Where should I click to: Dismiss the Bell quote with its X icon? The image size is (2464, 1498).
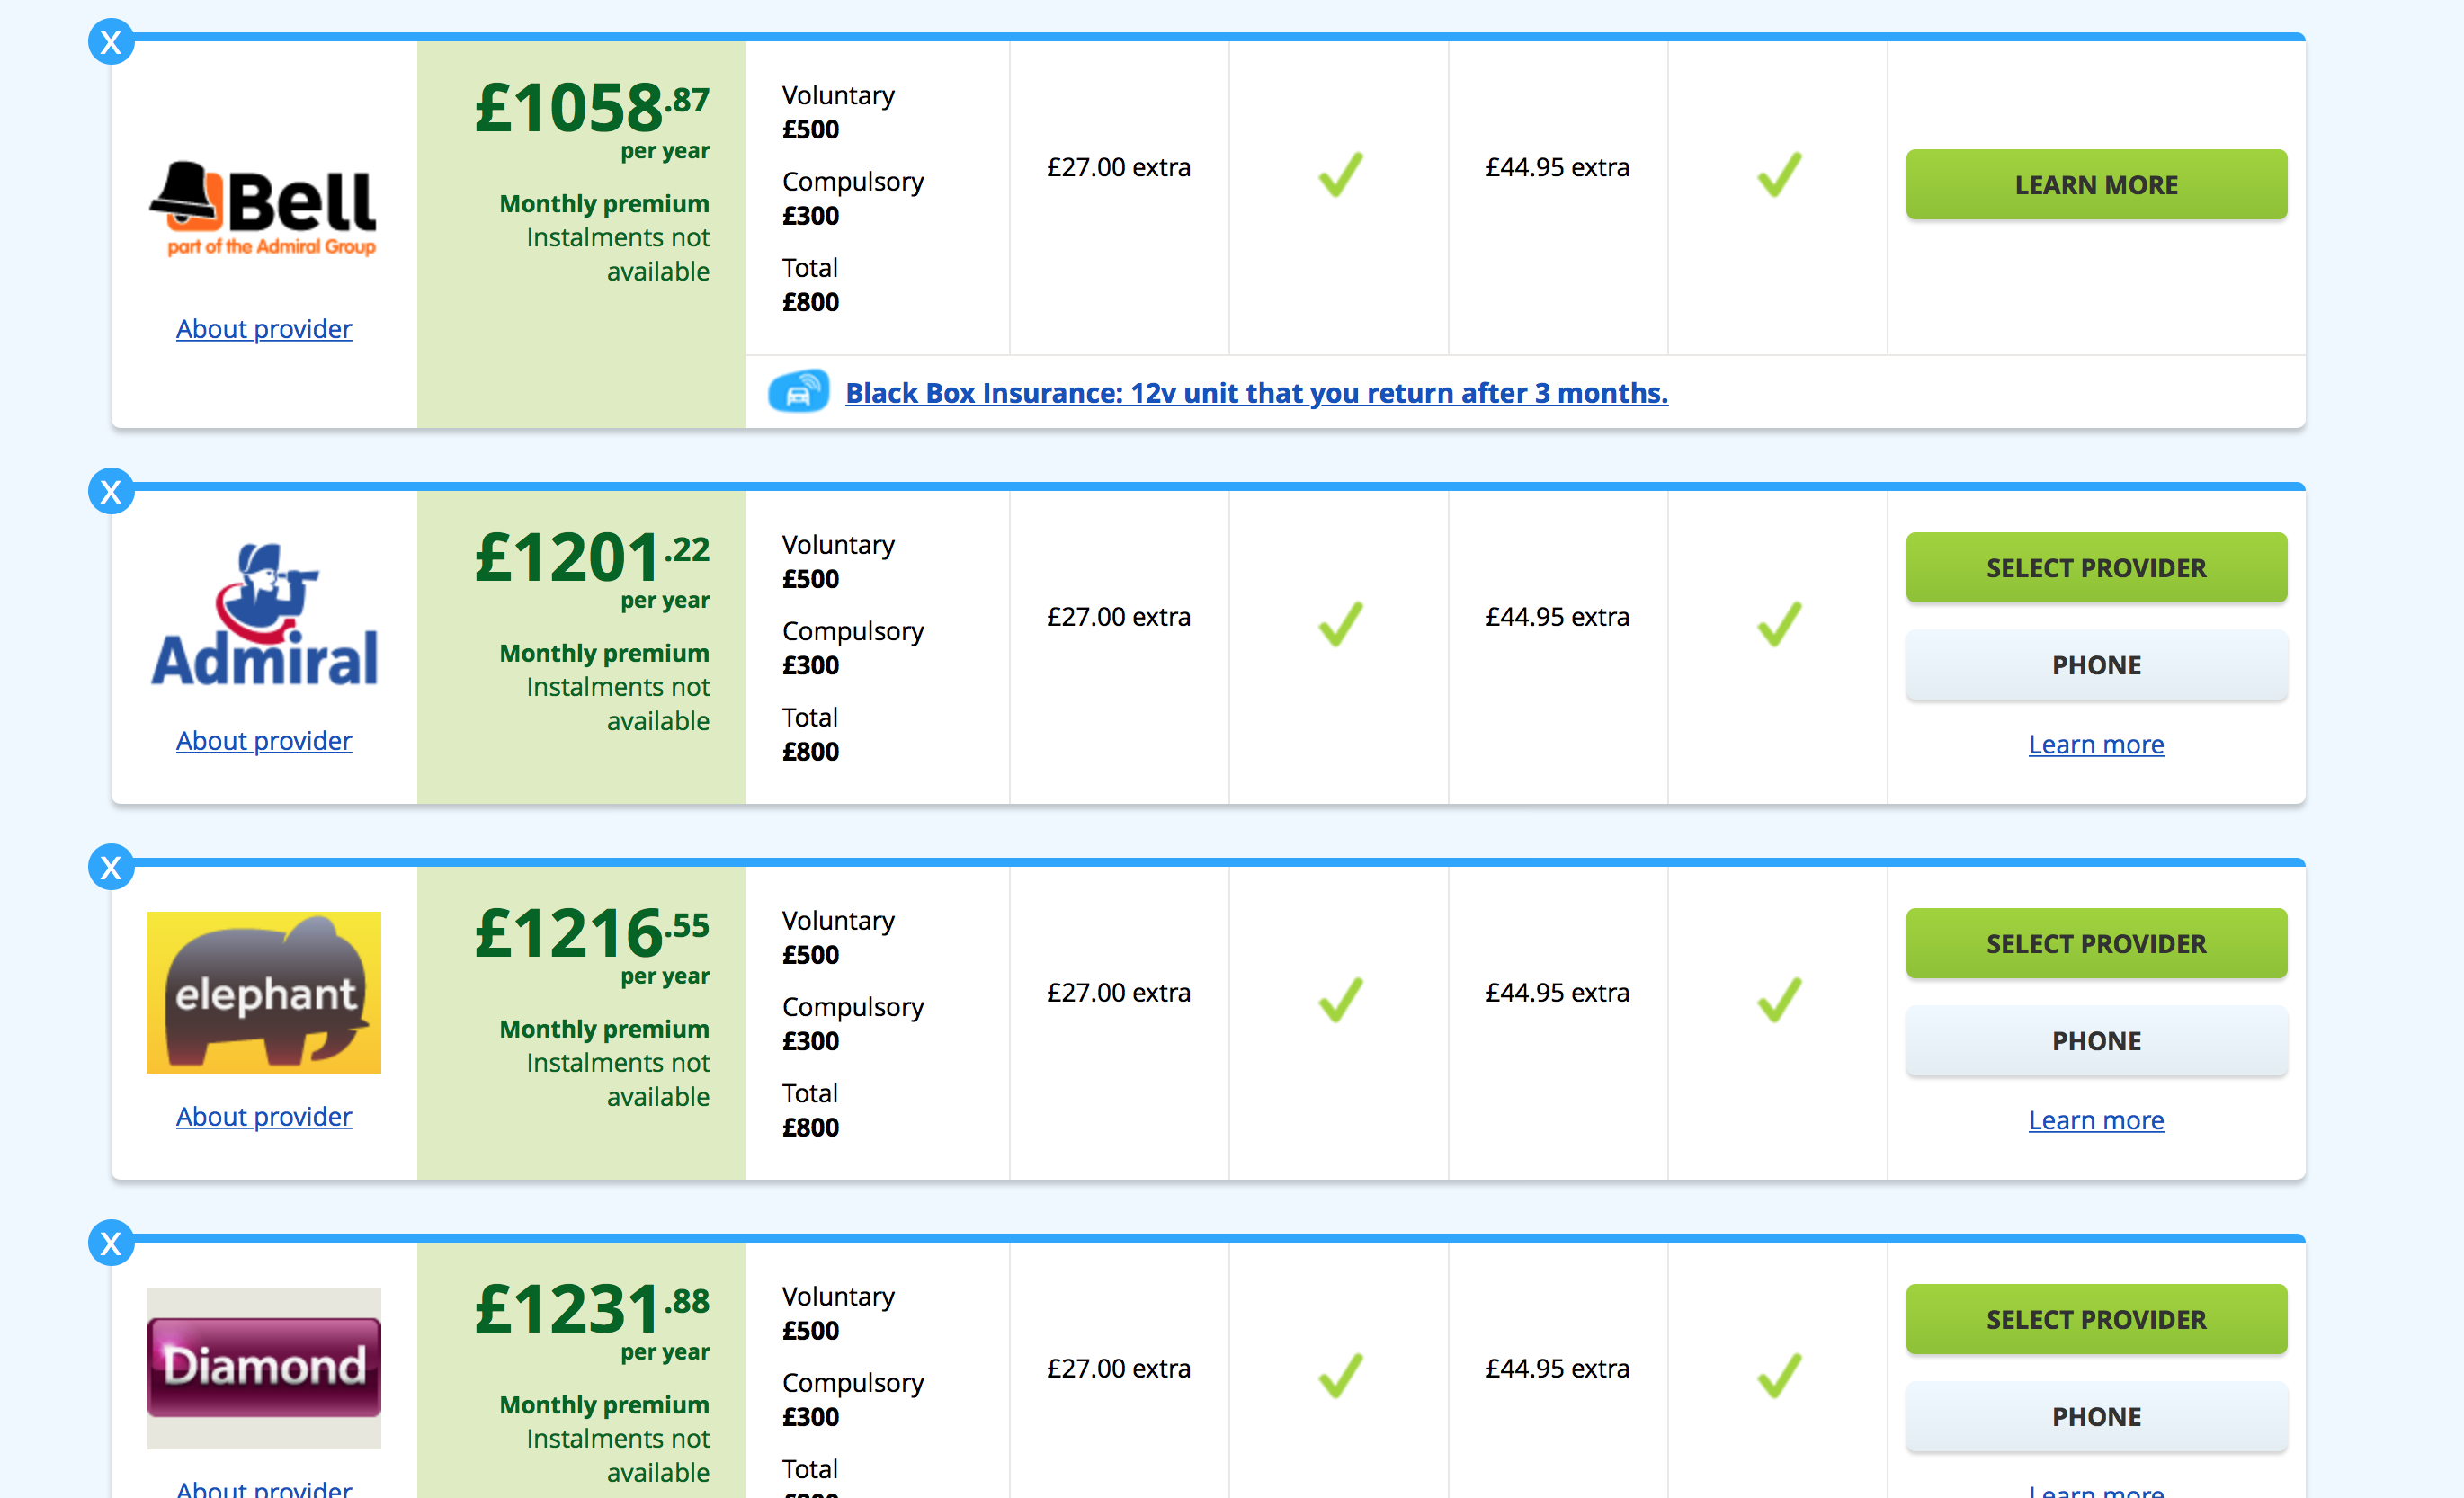(x=111, y=42)
